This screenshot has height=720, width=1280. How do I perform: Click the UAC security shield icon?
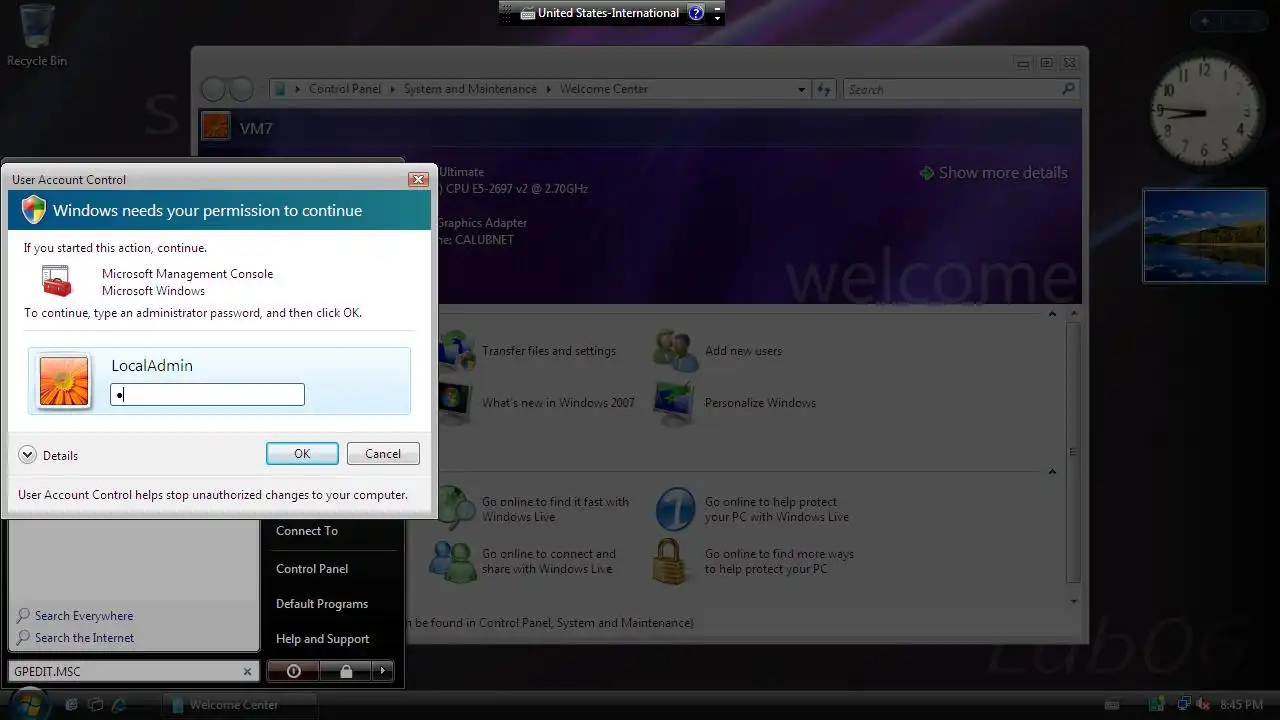(34, 210)
